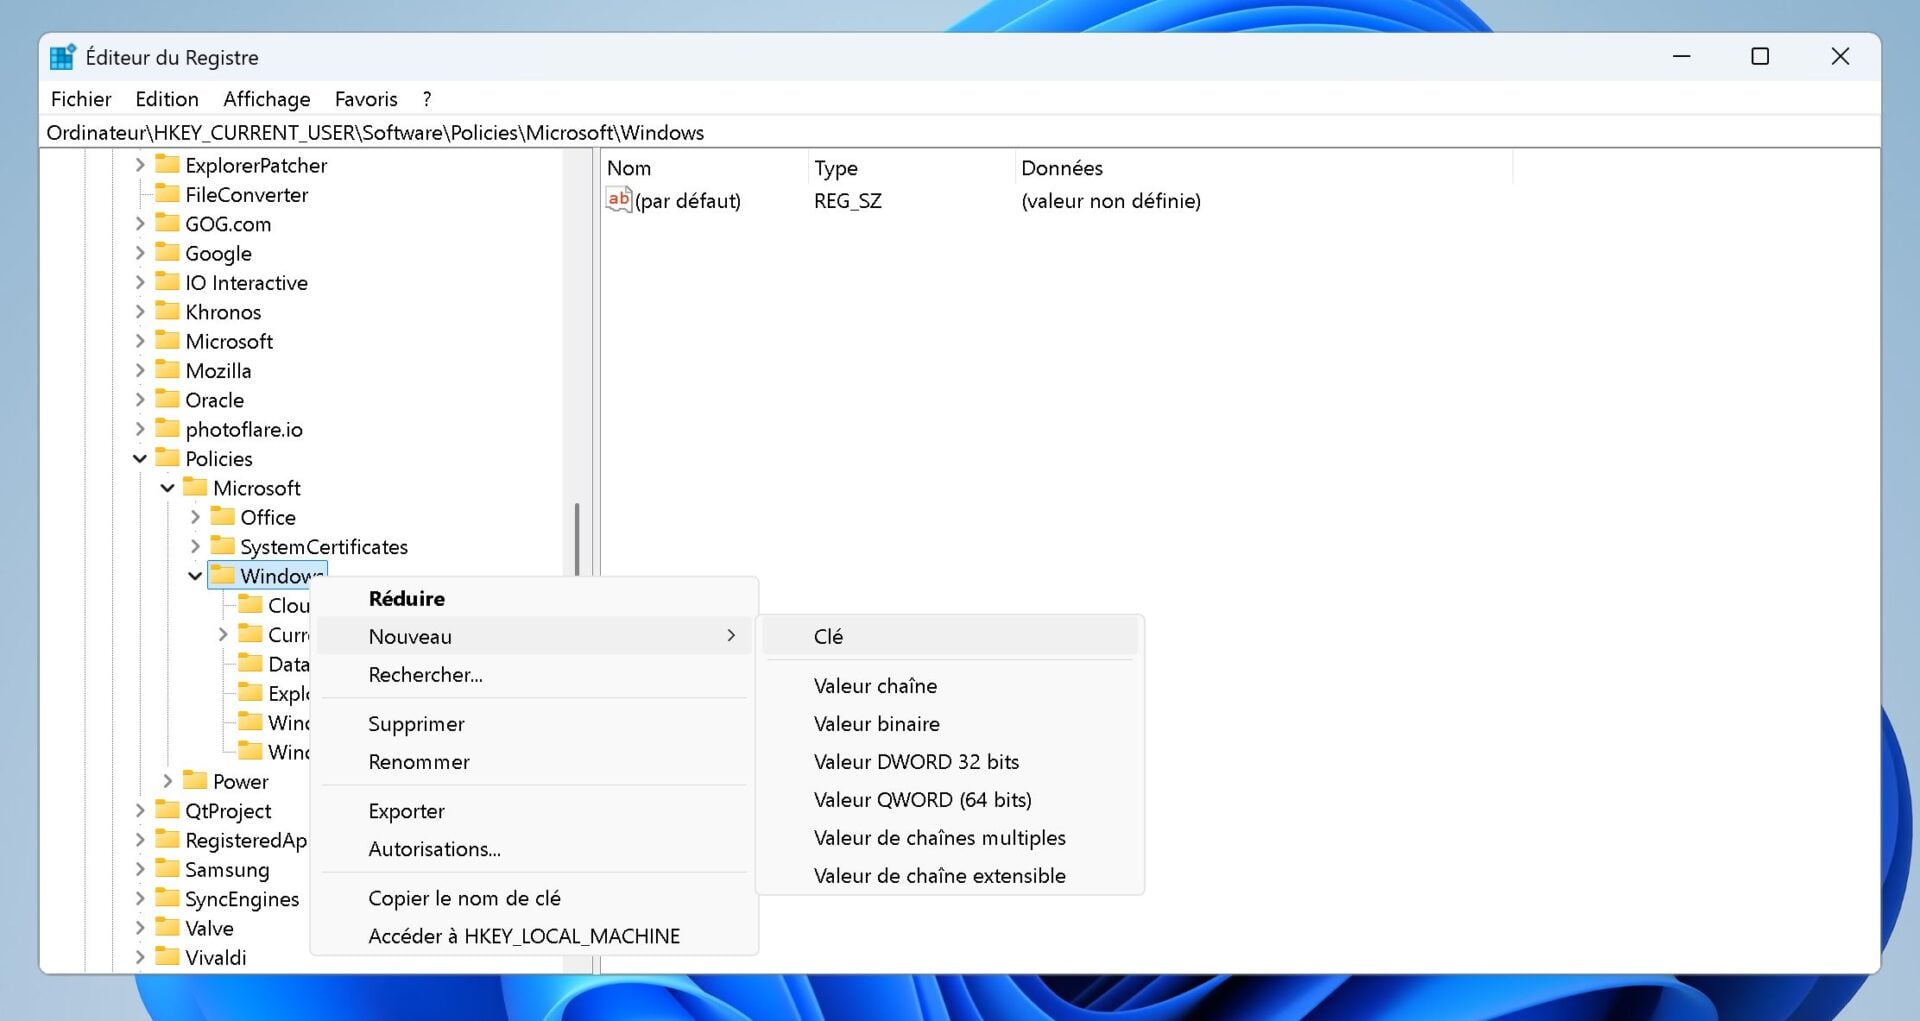
Task: Click the Office folder icon
Action: [222, 516]
